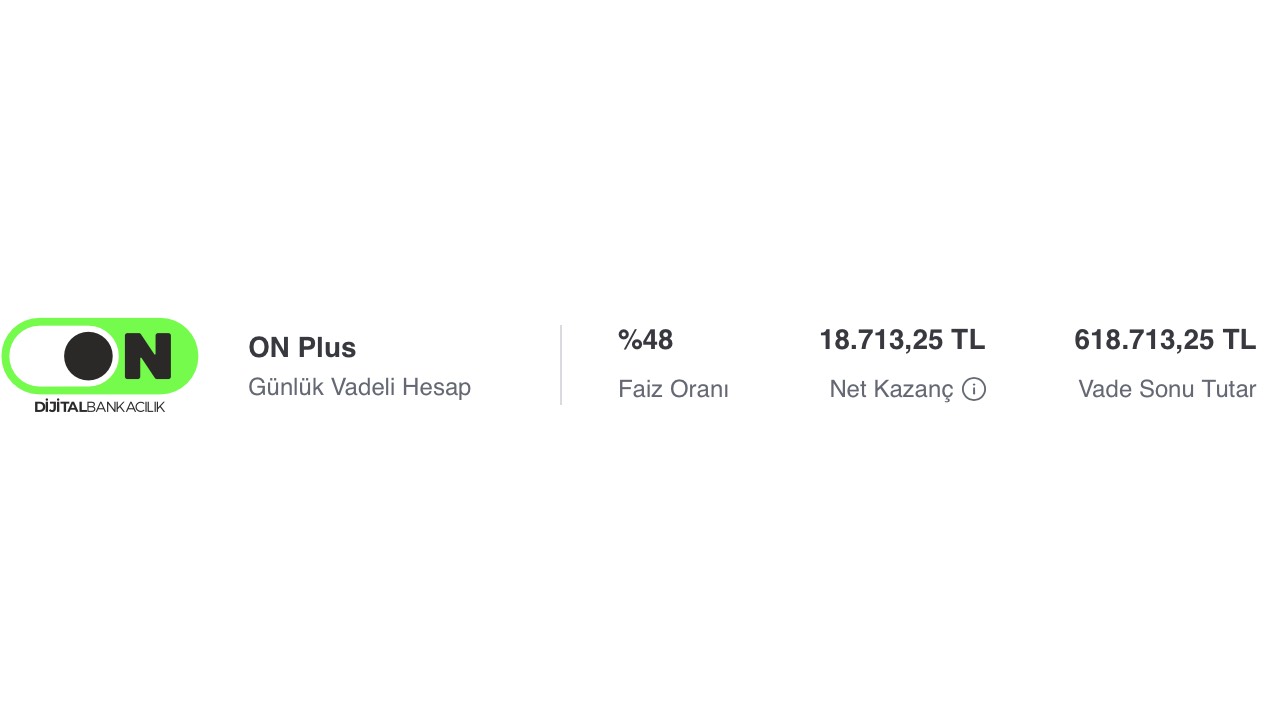The image size is (1280, 720).
Task: Select the Günlük Vadeli Hesap subtitle
Action: [x=359, y=387]
